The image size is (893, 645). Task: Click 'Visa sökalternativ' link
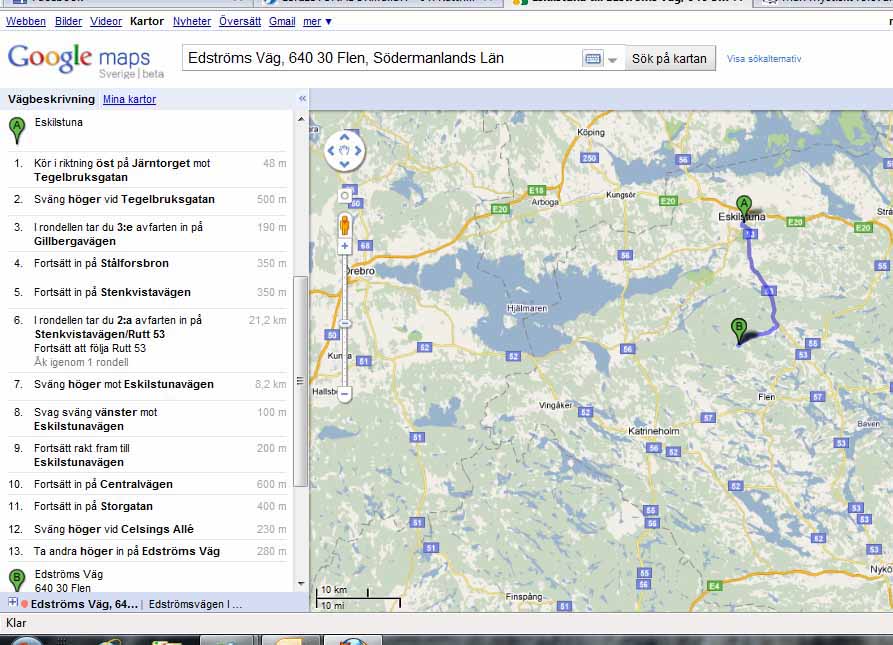point(764,59)
